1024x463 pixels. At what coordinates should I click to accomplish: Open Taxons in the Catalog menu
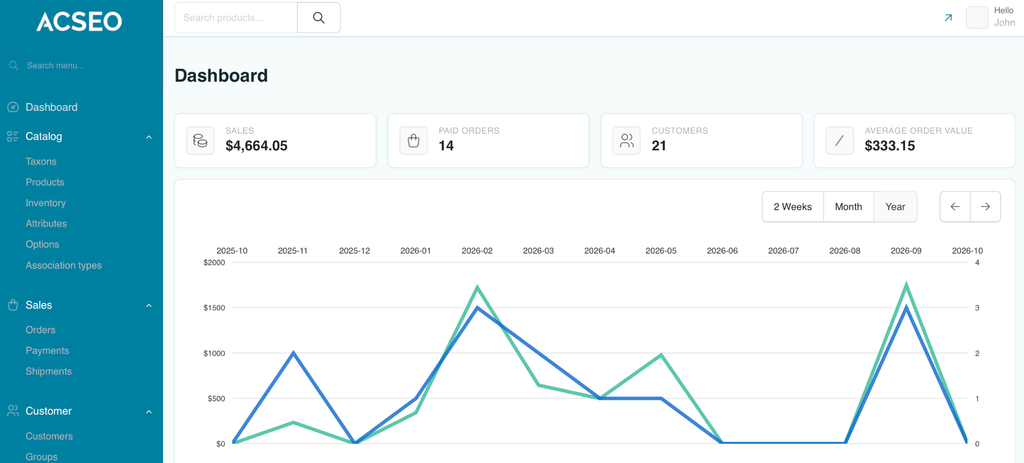click(x=41, y=161)
